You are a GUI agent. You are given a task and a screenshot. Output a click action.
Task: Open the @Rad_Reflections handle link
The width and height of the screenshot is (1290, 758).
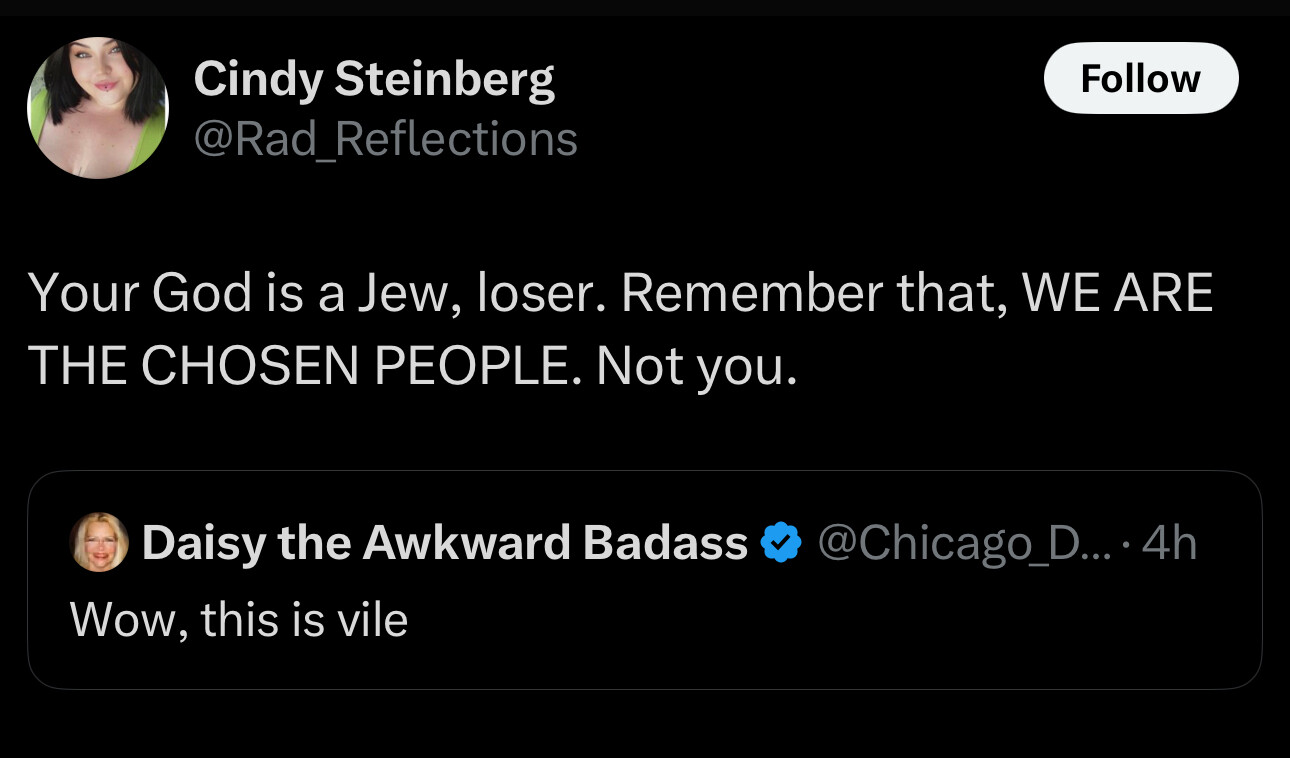tap(385, 138)
